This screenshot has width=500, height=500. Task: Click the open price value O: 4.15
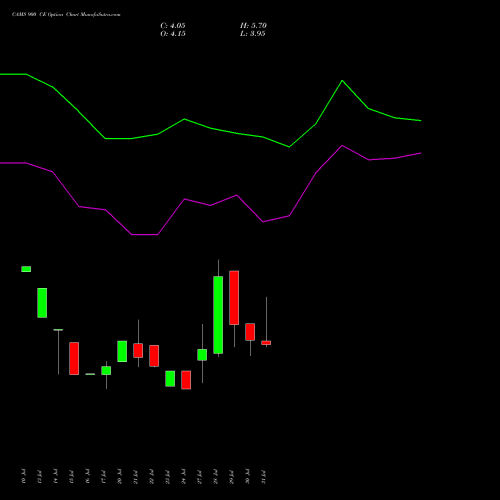173,34
